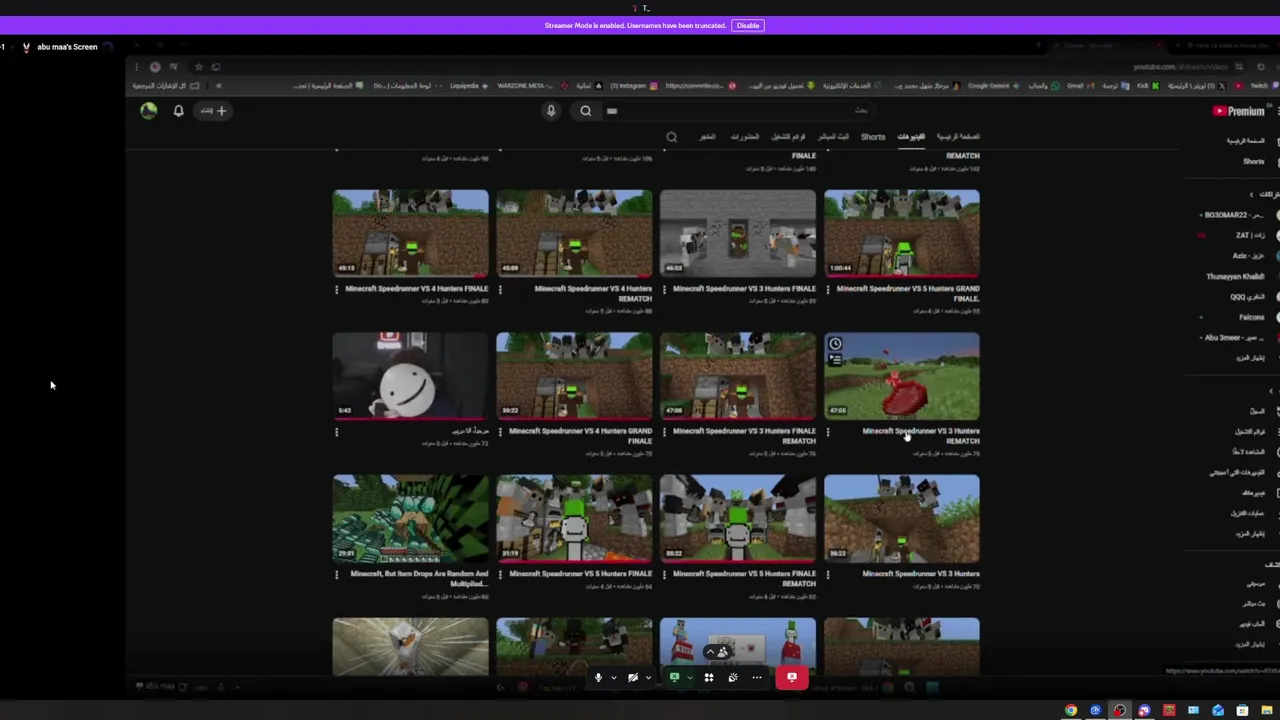This screenshot has height=720, width=1280.
Task: Open Falcons subscription in sidebar
Action: tap(1252, 317)
